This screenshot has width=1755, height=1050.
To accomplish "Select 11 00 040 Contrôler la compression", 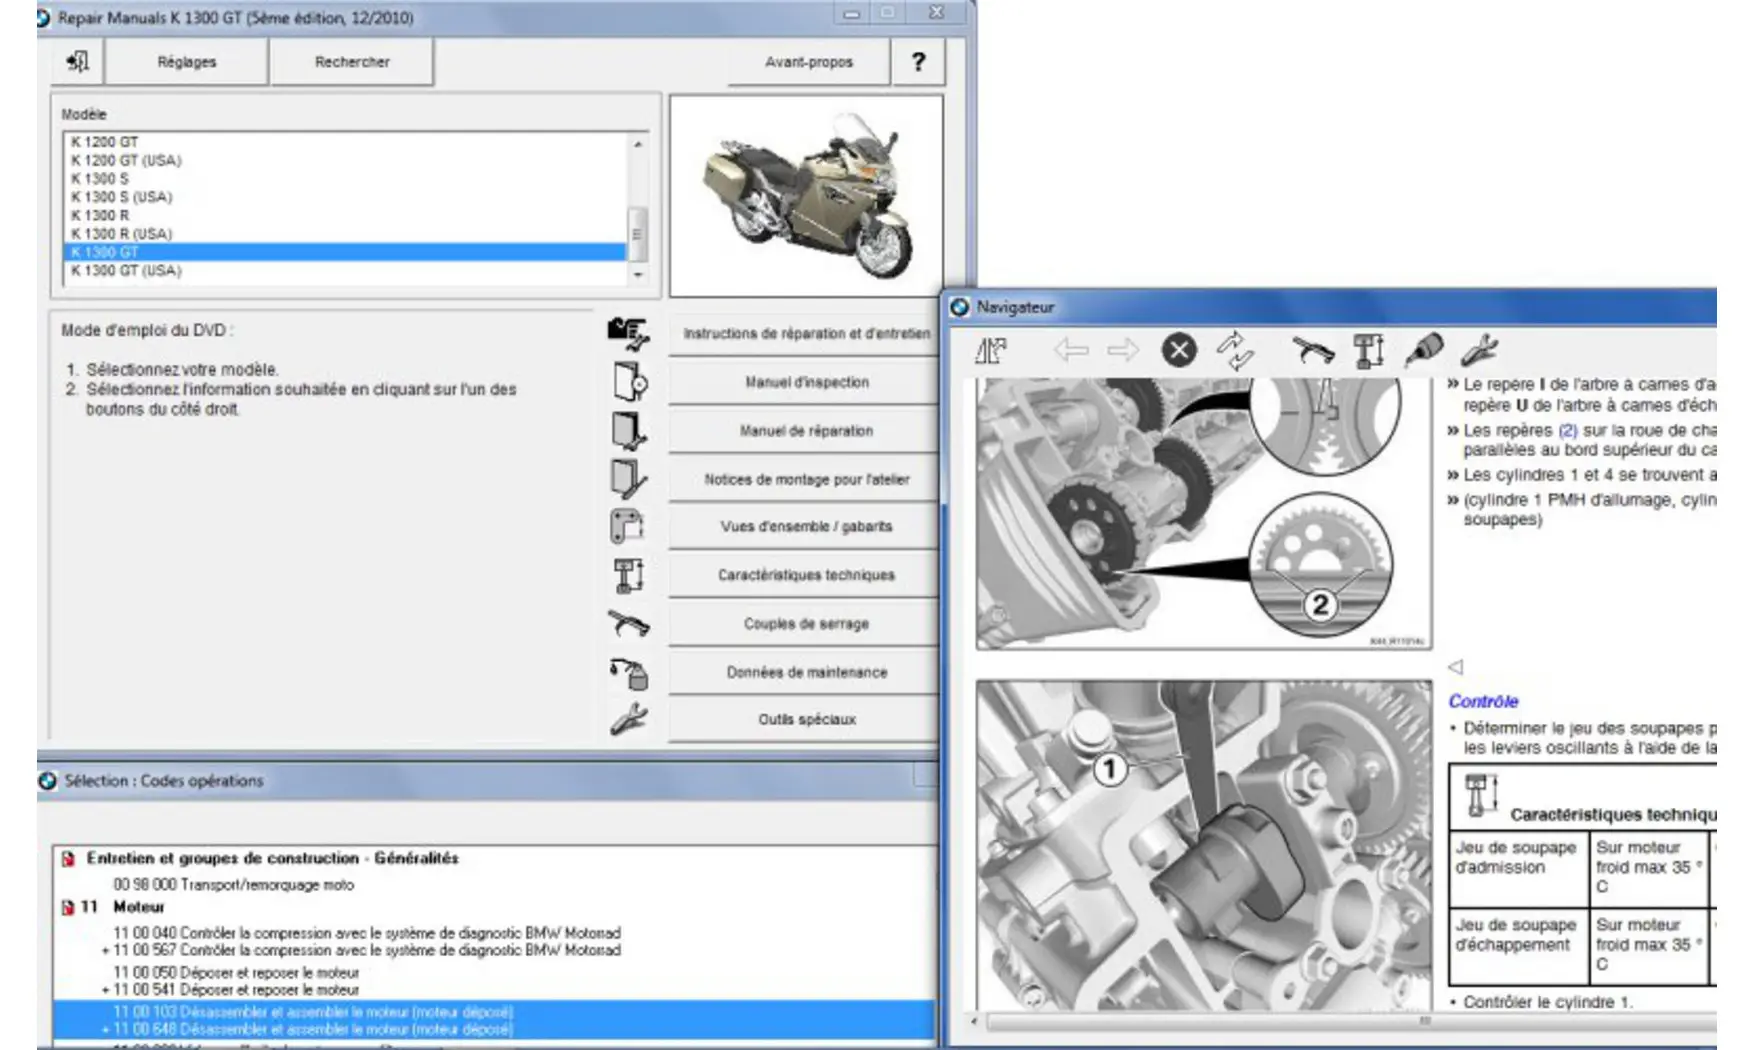I will tap(366, 932).
